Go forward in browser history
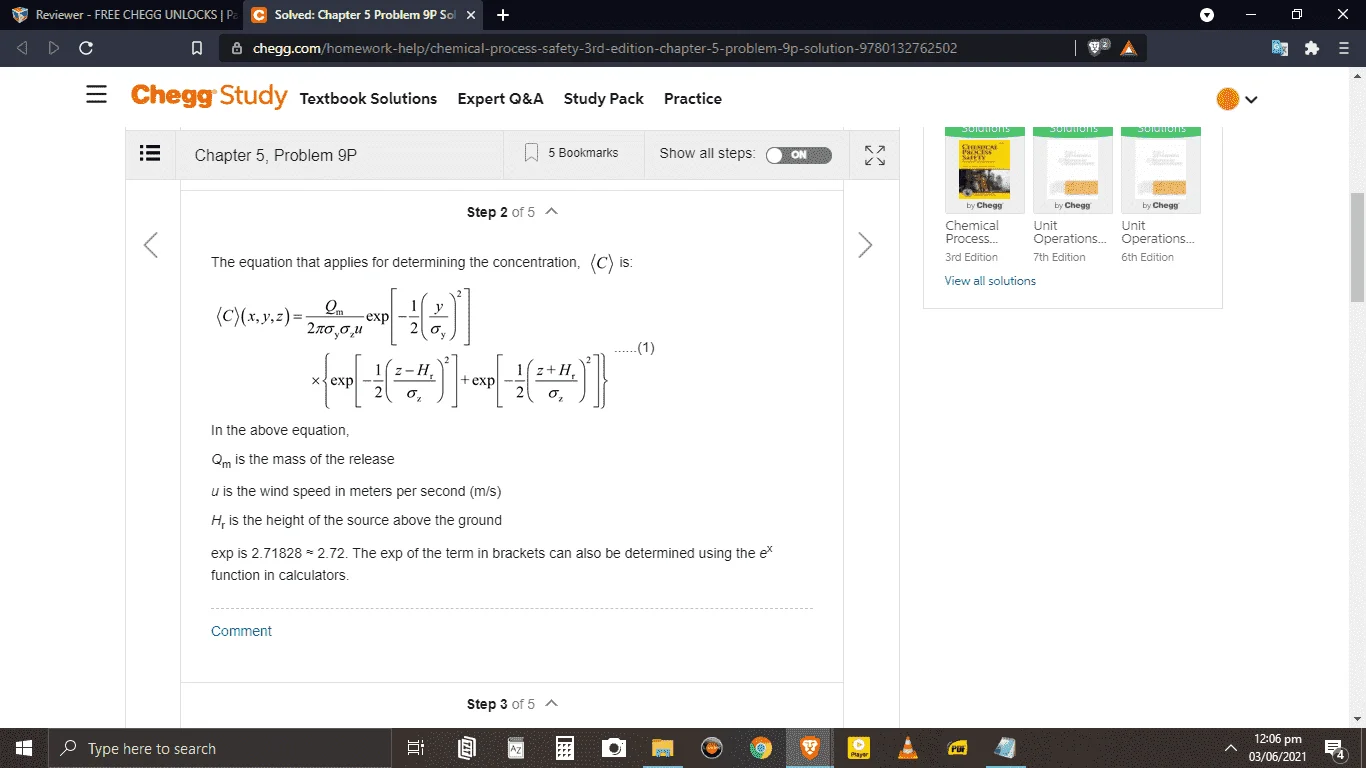The image size is (1366, 768). click(x=54, y=47)
